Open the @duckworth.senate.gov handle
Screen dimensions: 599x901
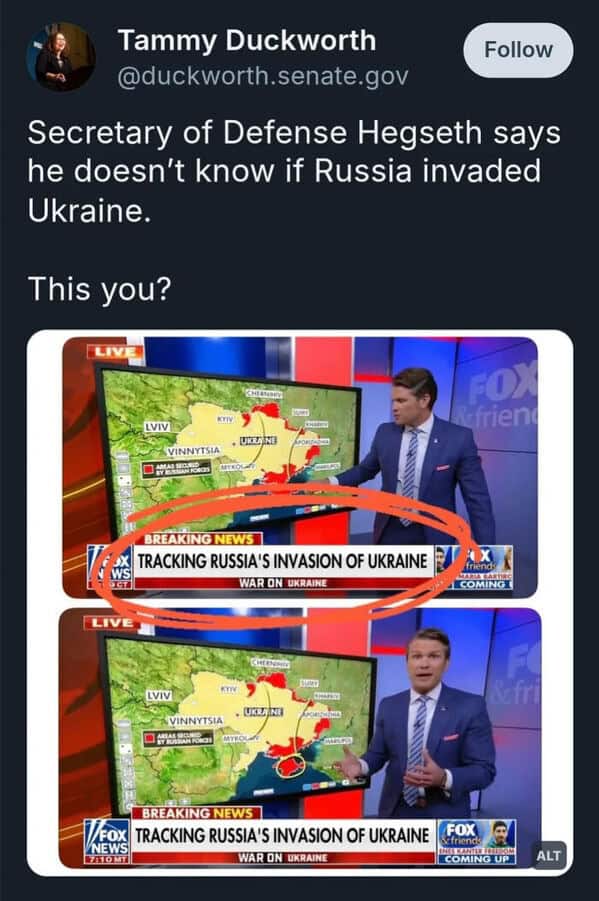coord(263,76)
